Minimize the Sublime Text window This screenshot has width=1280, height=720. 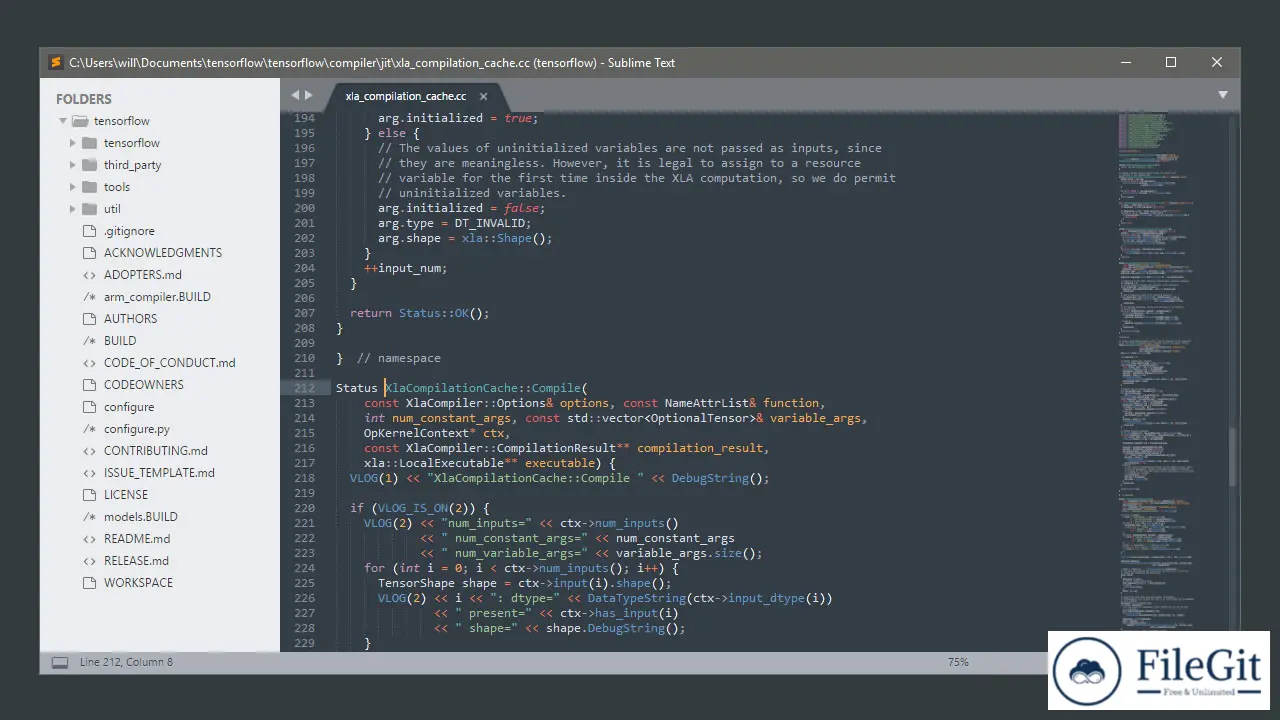coord(1124,62)
